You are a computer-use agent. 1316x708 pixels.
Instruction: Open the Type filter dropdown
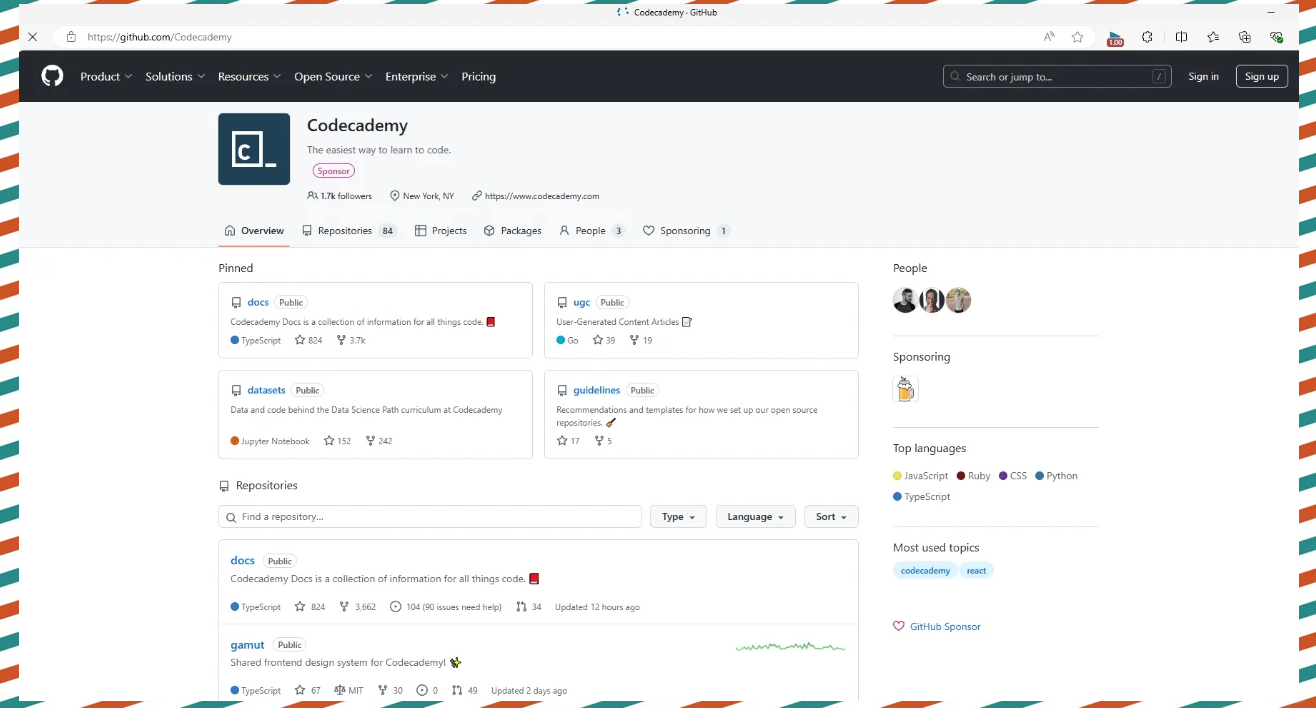[x=678, y=517]
